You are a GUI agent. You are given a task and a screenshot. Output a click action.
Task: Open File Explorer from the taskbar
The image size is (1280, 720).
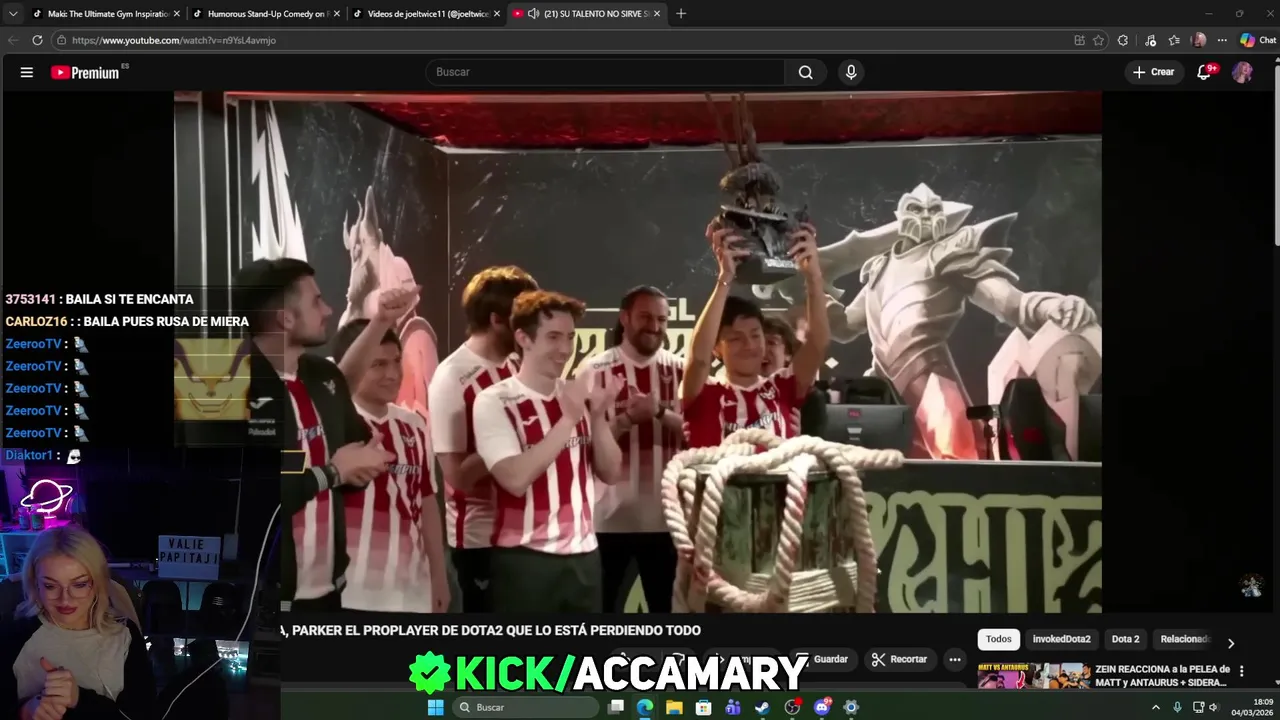click(x=674, y=707)
